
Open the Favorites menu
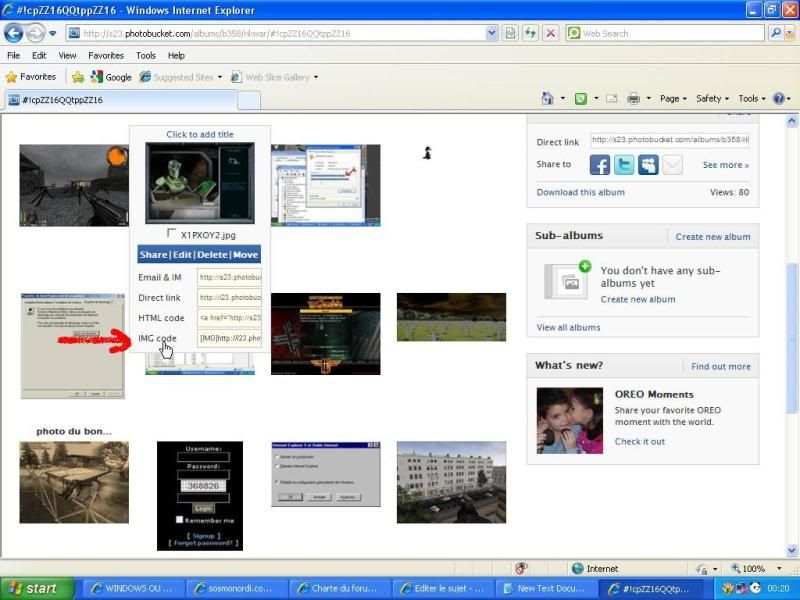tap(106, 56)
